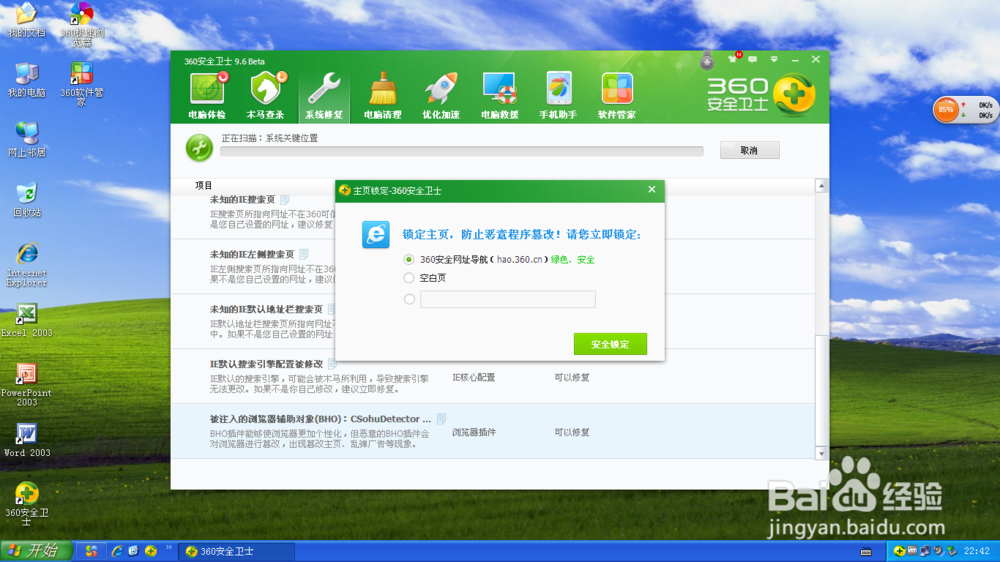
Task: Open 电脑清理 broom cleanup module
Action: click(383, 95)
